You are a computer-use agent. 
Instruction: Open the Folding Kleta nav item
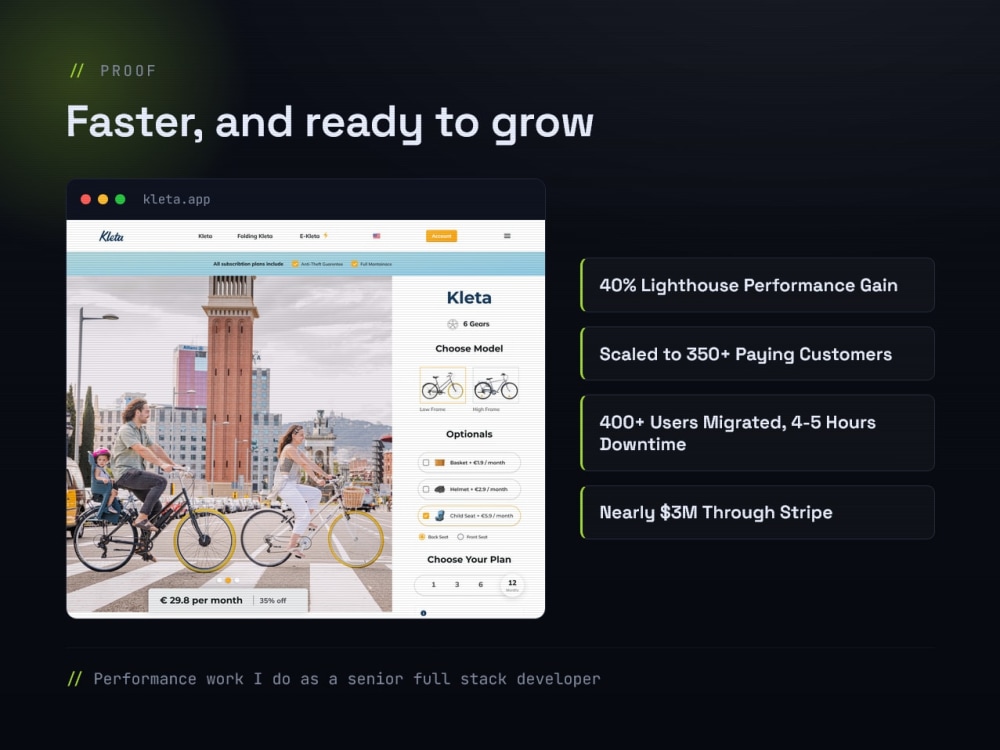pos(255,236)
